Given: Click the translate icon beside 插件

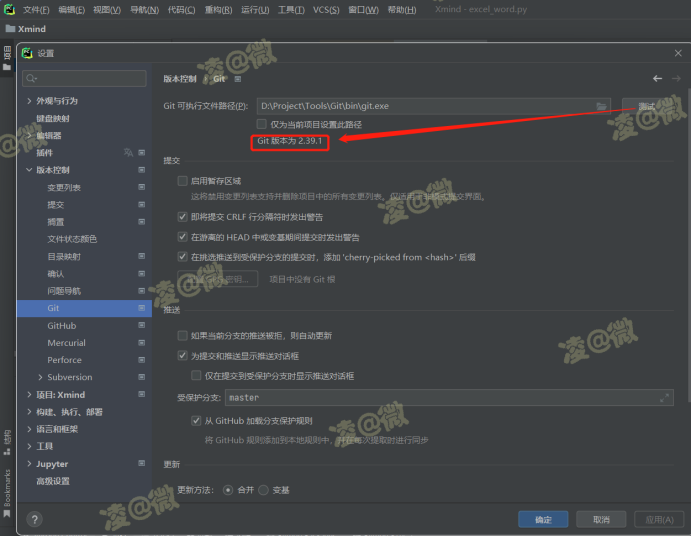Looking at the screenshot, I should tap(128, 153).
